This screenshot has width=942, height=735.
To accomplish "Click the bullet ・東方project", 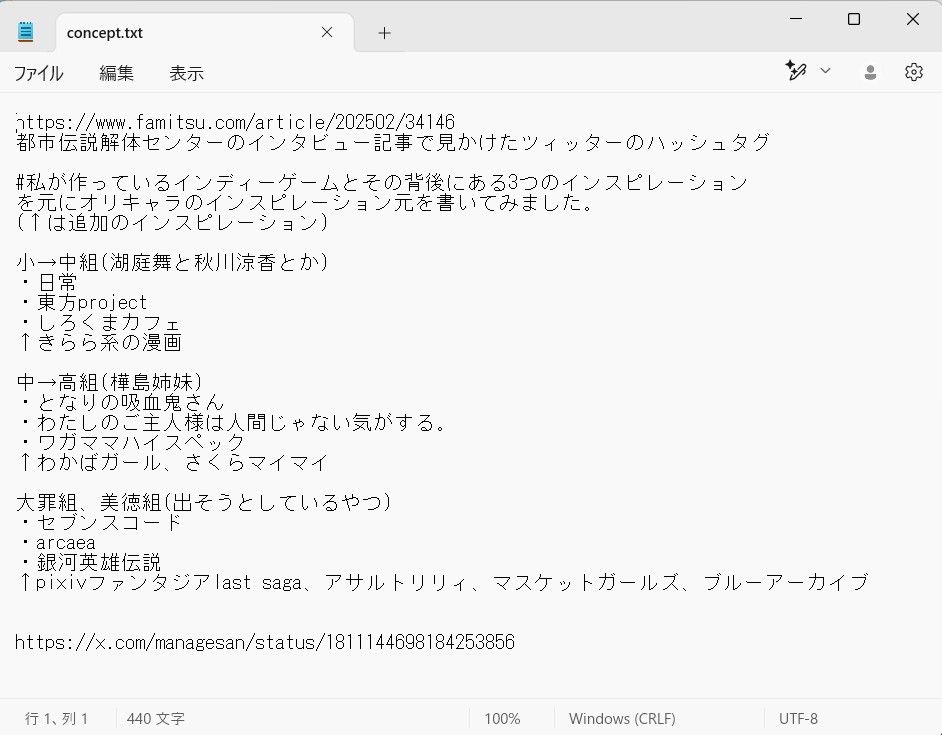I will 82,302.
